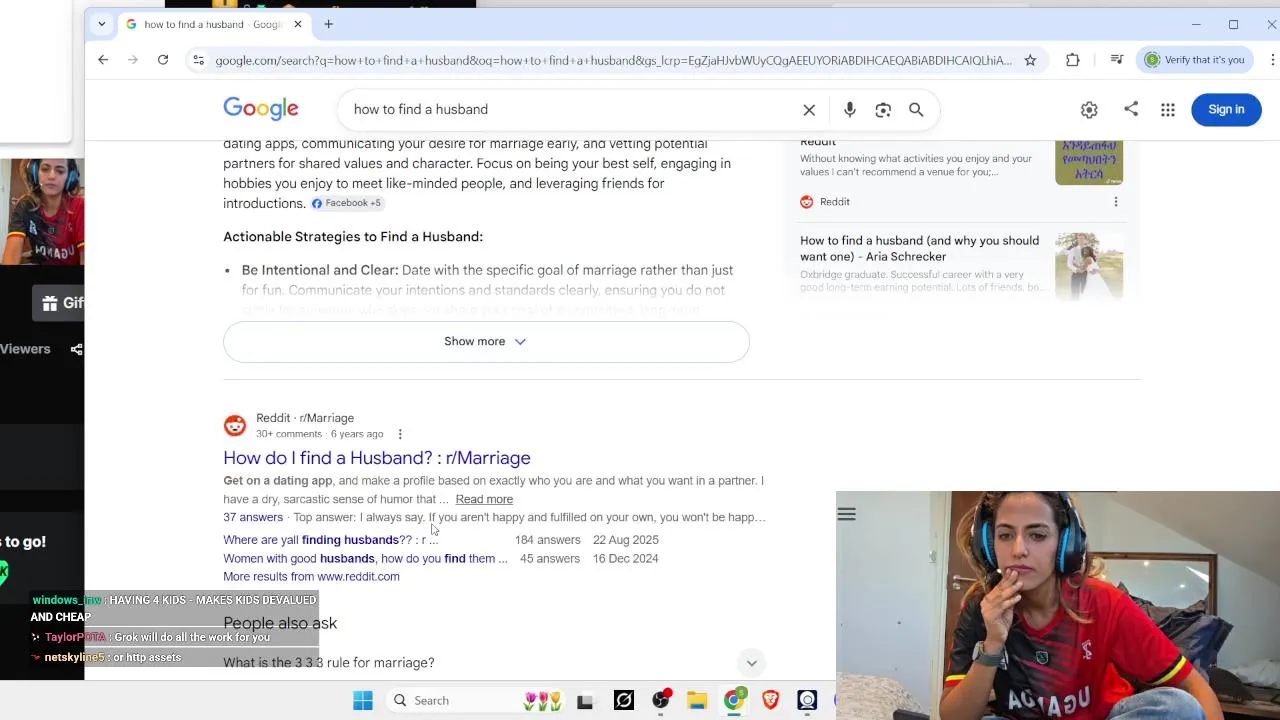
Task: Click 'More results from www.reddit.com'
Action: (x=311, y=577)
